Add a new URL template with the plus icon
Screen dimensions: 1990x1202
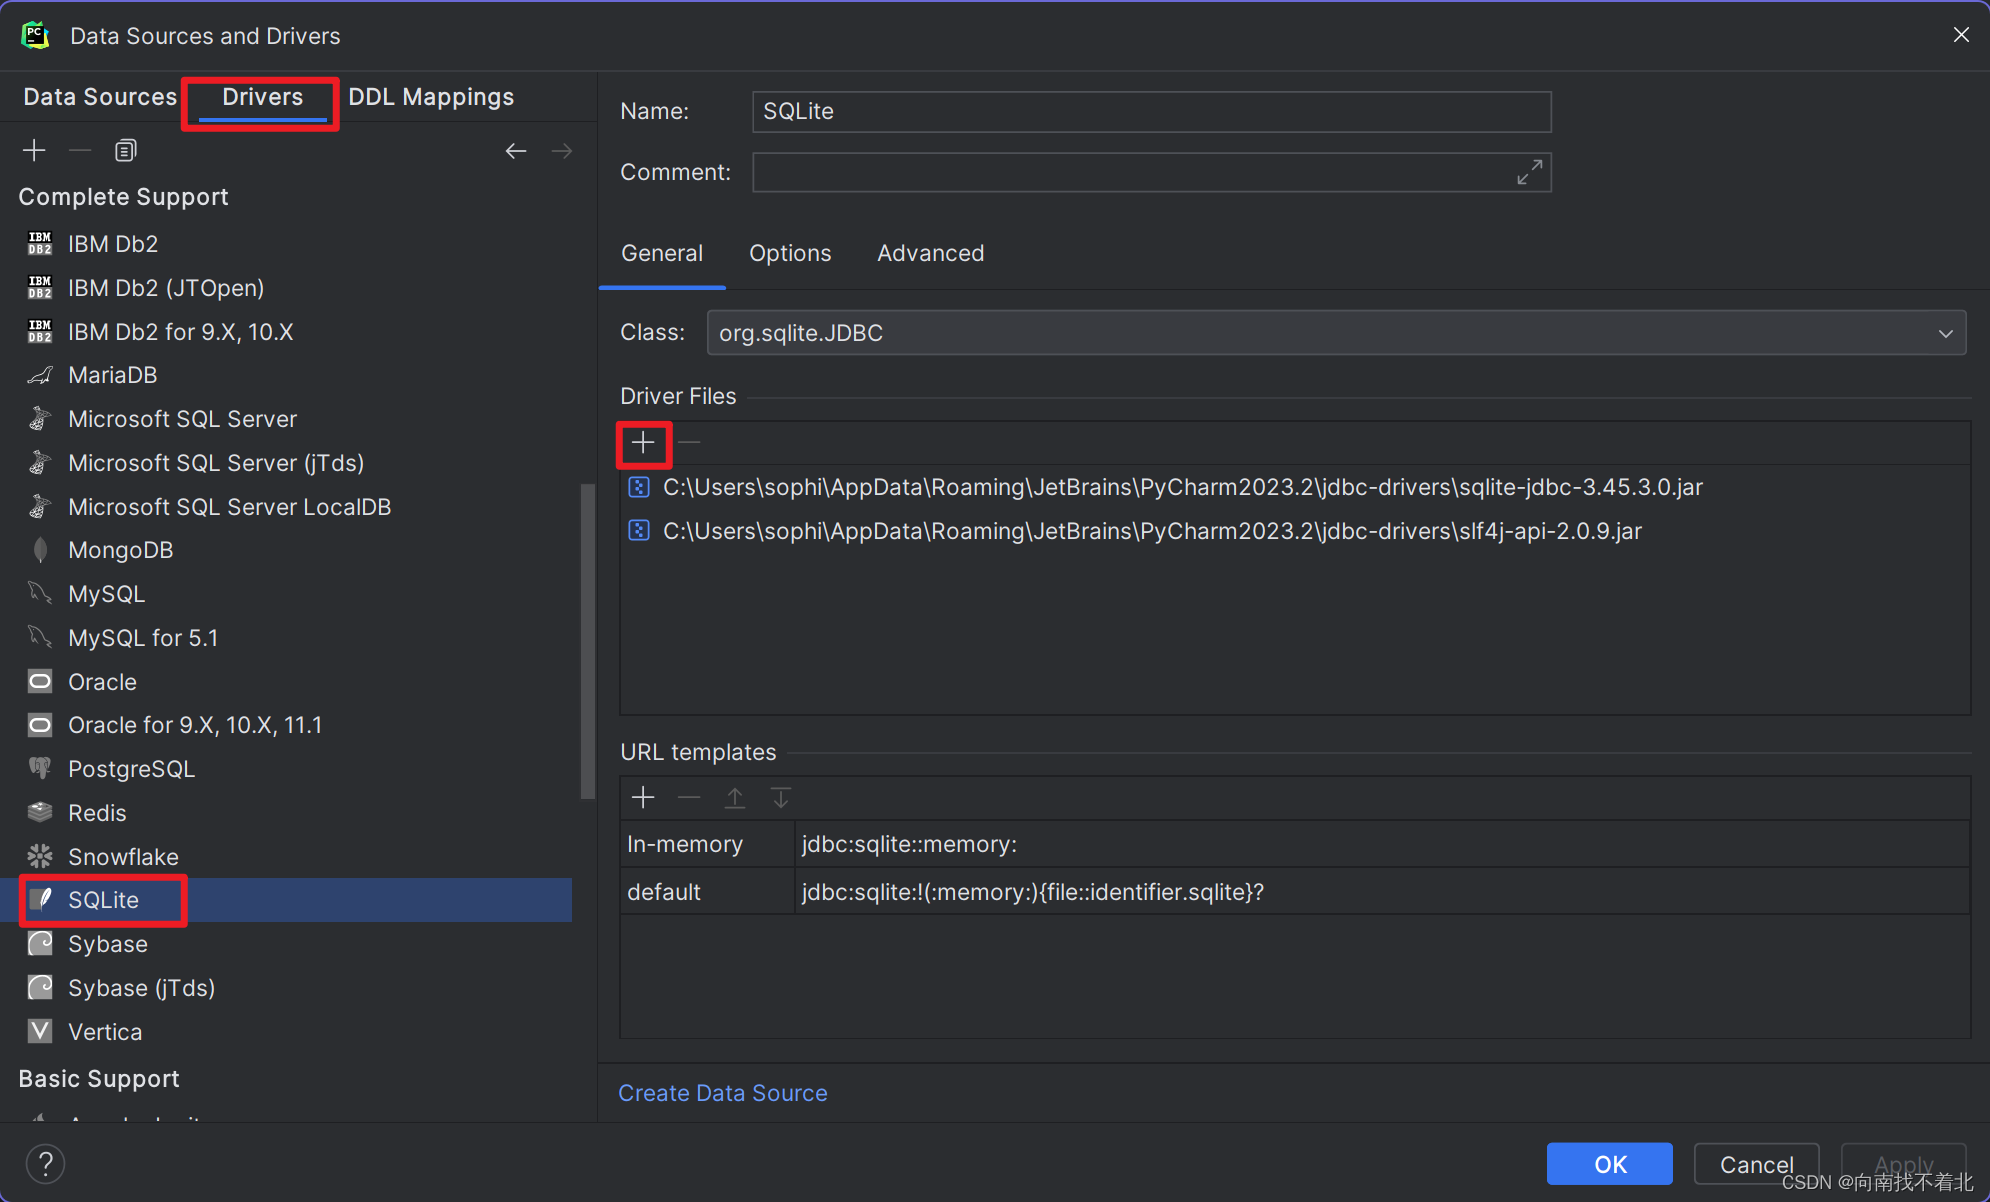643,797
